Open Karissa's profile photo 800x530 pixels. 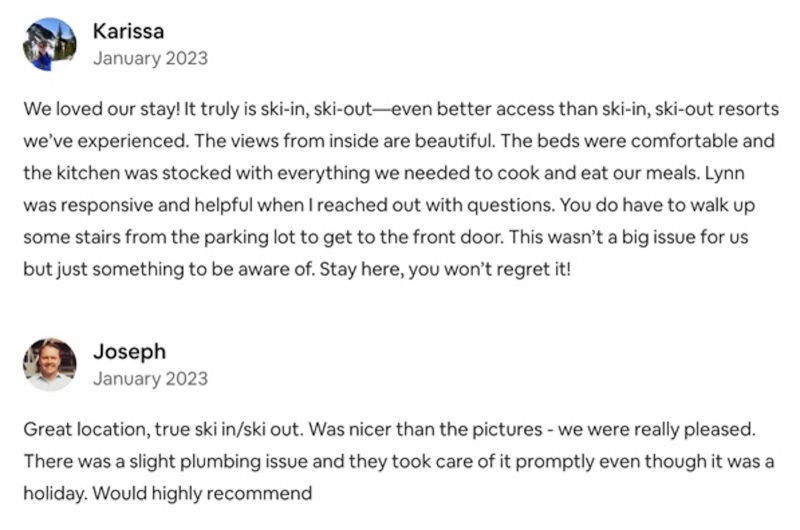pos(49,44)
